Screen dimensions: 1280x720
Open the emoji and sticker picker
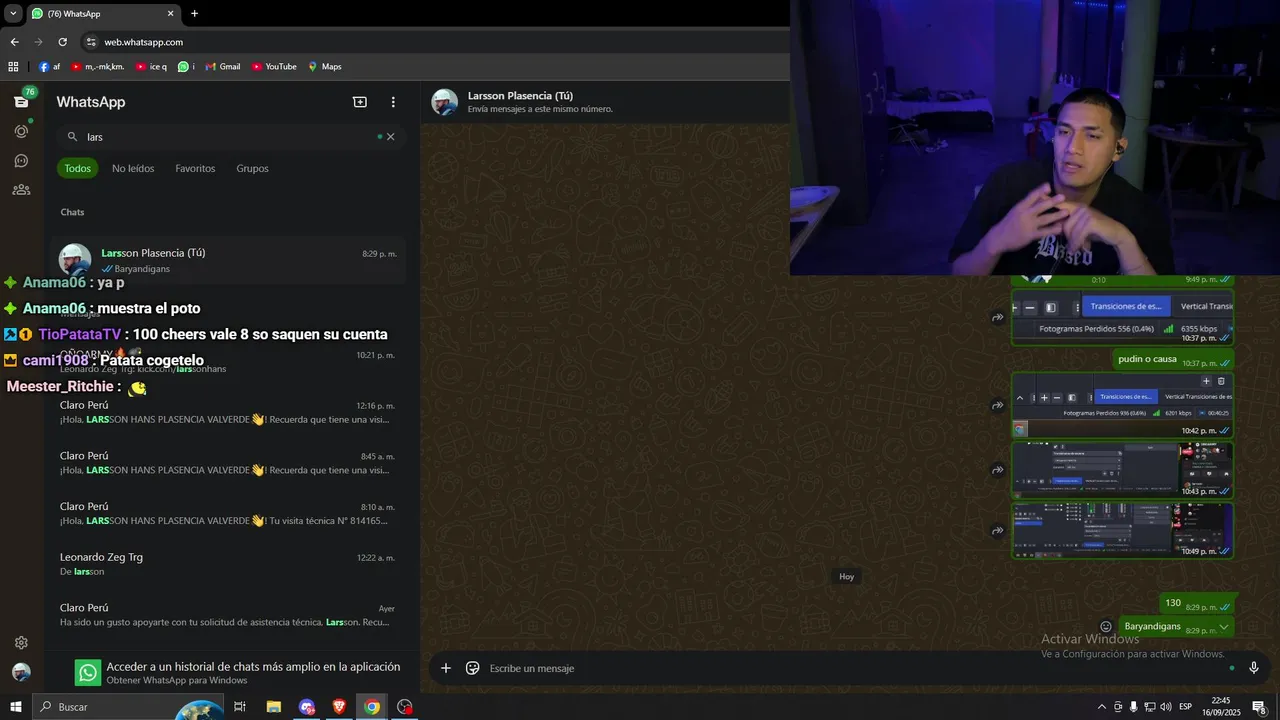(x=473, y=668)
